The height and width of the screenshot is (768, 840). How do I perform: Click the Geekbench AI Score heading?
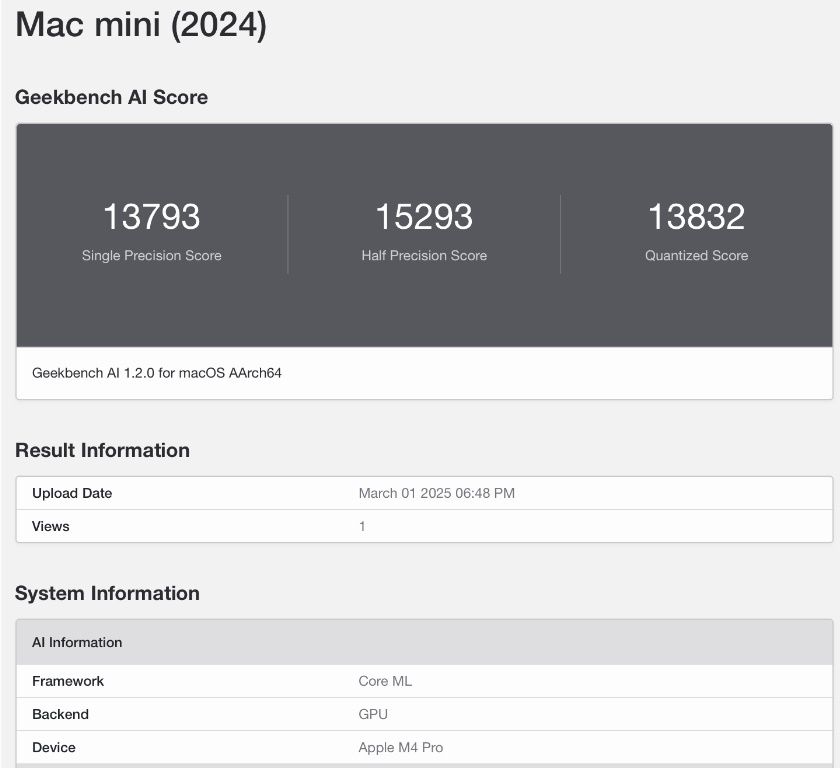pos(111,97)
